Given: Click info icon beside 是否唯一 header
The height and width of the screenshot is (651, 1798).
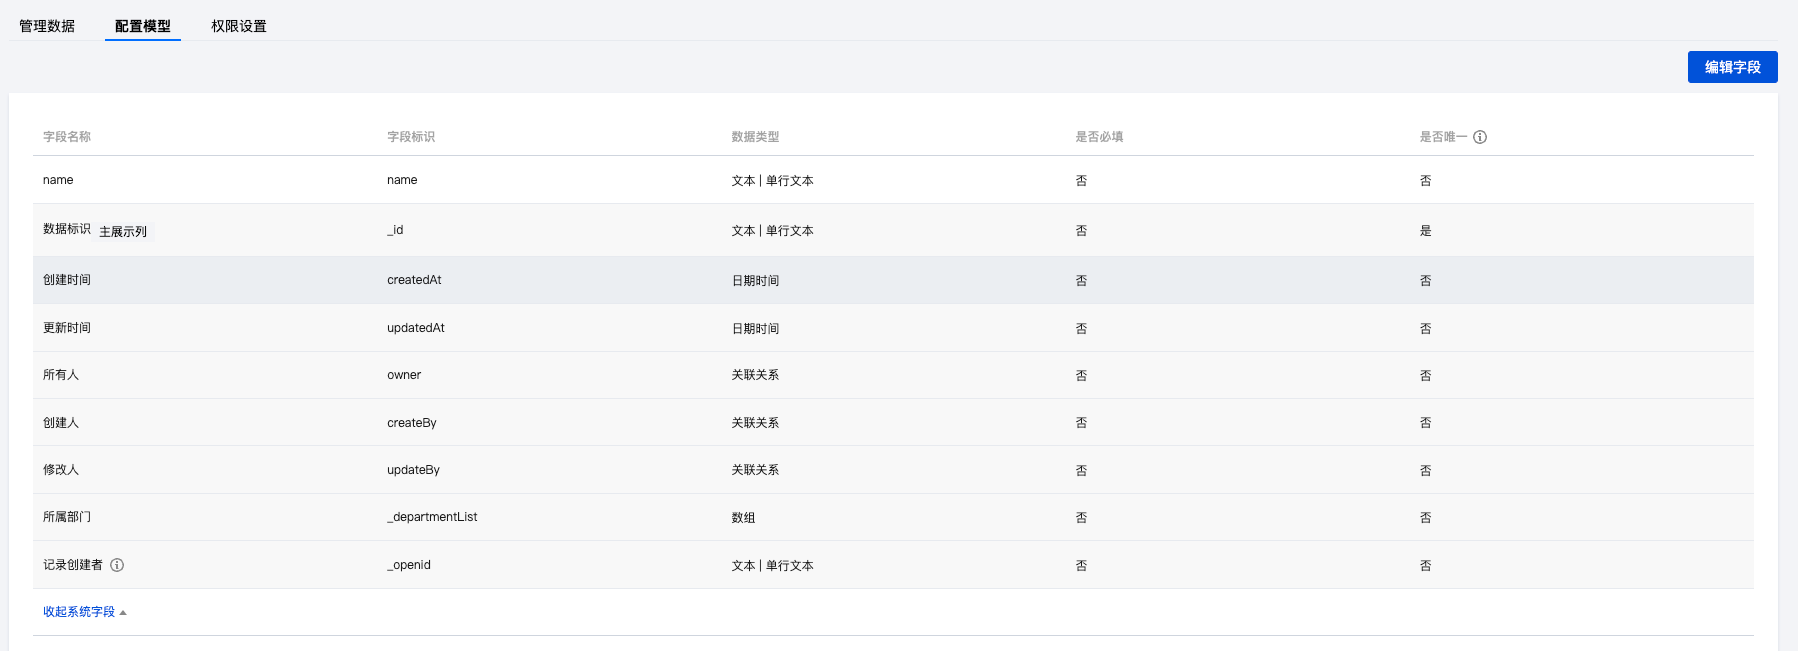Looking at the screenshot, I should click(x=1480, y=137).
